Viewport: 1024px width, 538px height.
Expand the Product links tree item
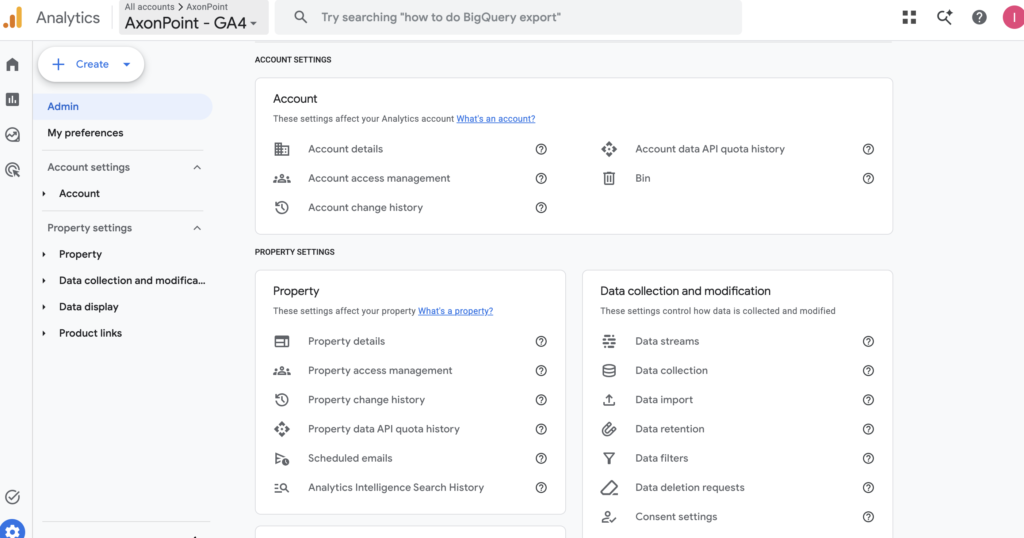pos(44,333)
